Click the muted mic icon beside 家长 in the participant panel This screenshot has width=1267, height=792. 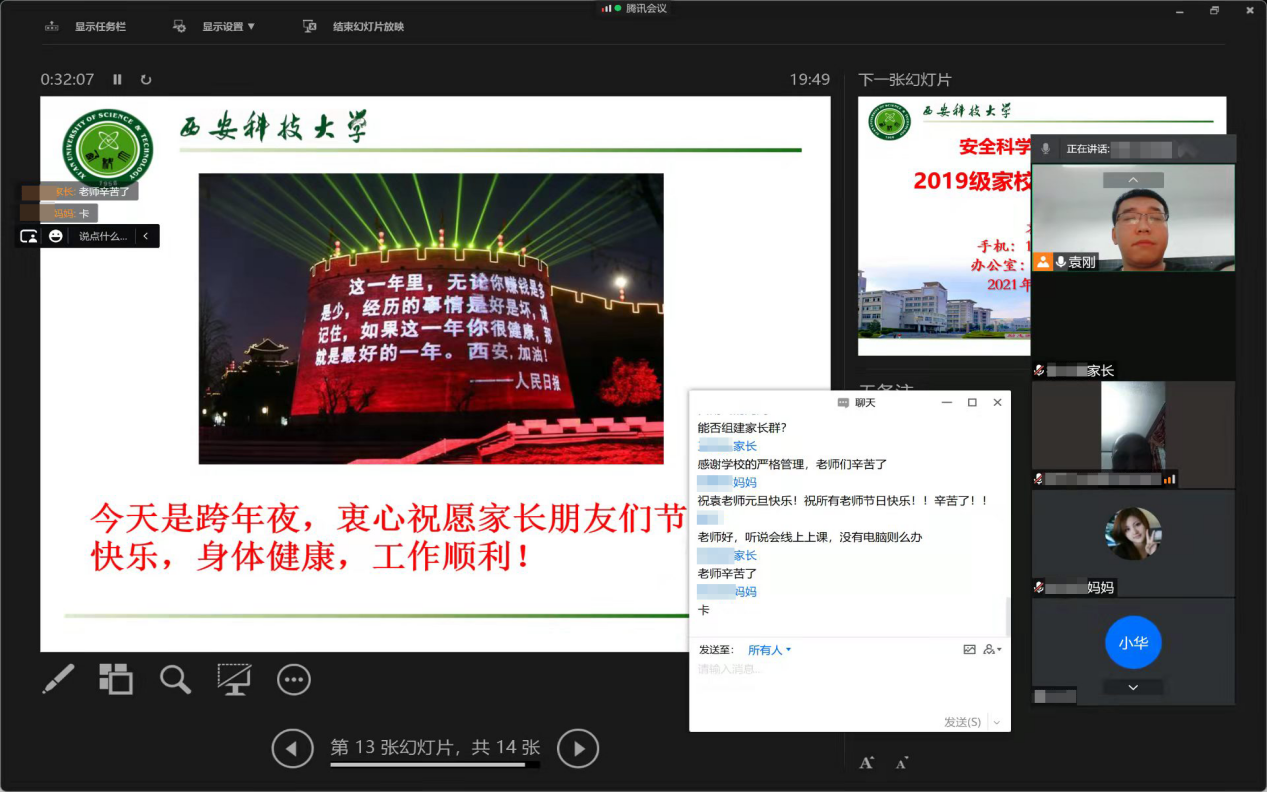point(1040,370)
